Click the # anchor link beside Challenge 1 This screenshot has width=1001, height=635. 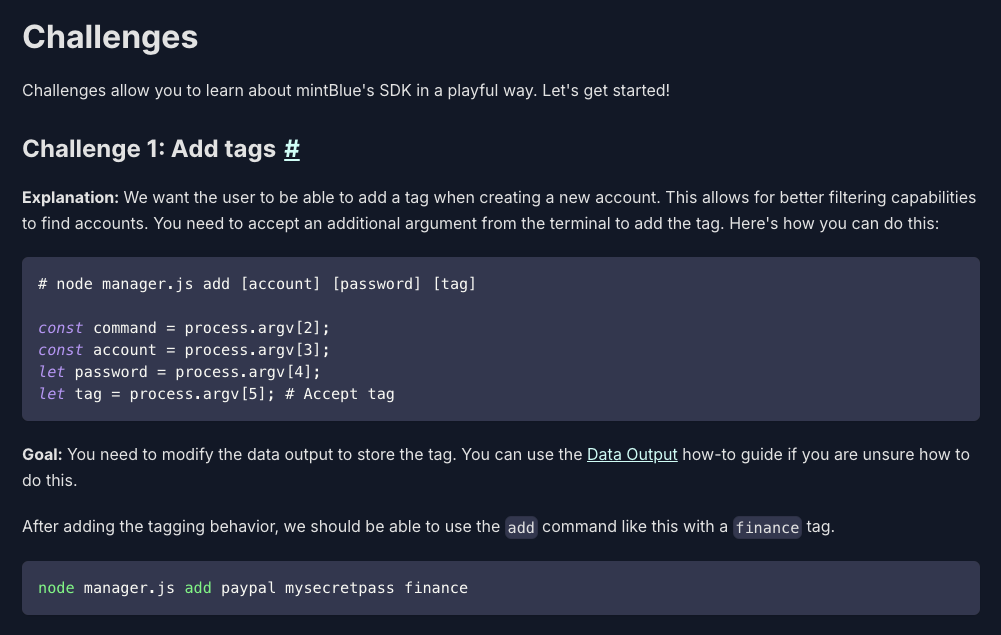(292, 149)
